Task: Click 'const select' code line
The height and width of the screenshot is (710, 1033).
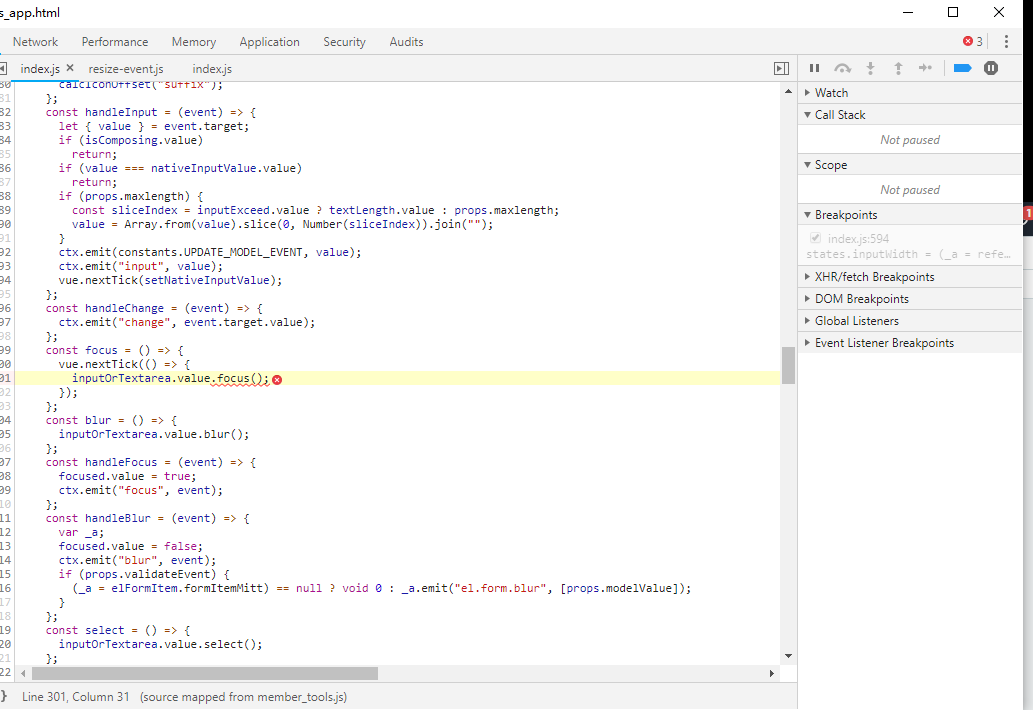Action: 118,630
